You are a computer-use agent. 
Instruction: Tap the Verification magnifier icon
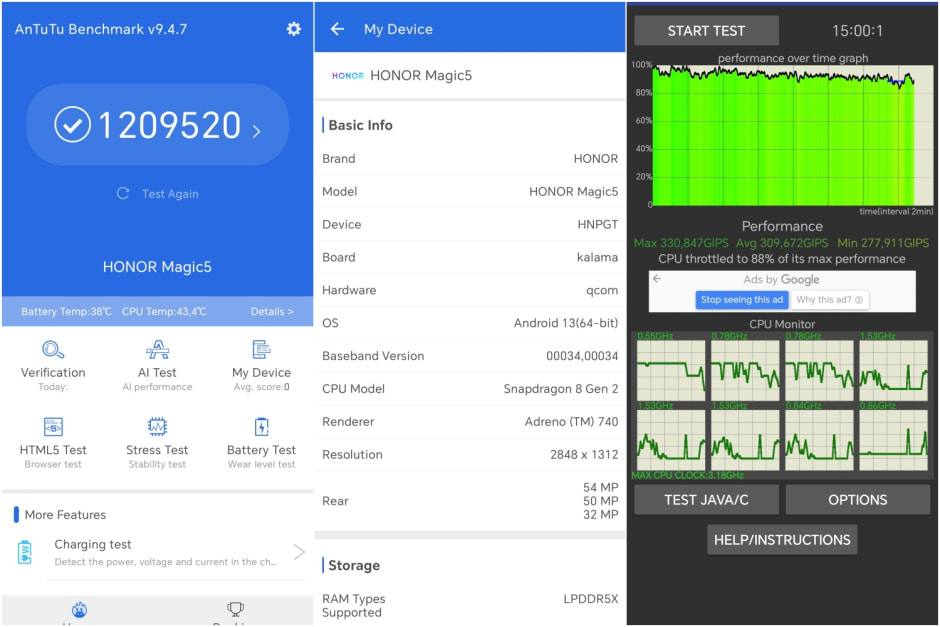click(x=53, y=350)
